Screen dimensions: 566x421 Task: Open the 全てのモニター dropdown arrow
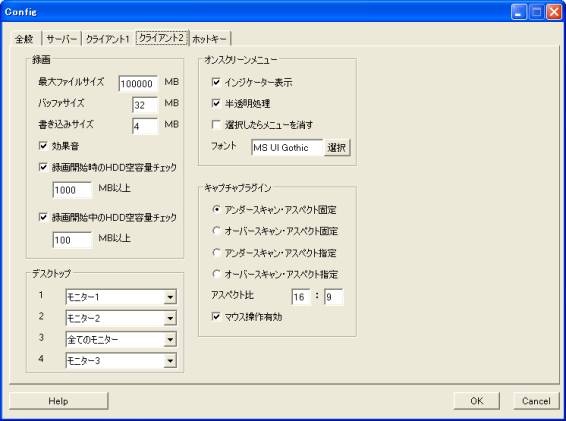click(170, 339)
